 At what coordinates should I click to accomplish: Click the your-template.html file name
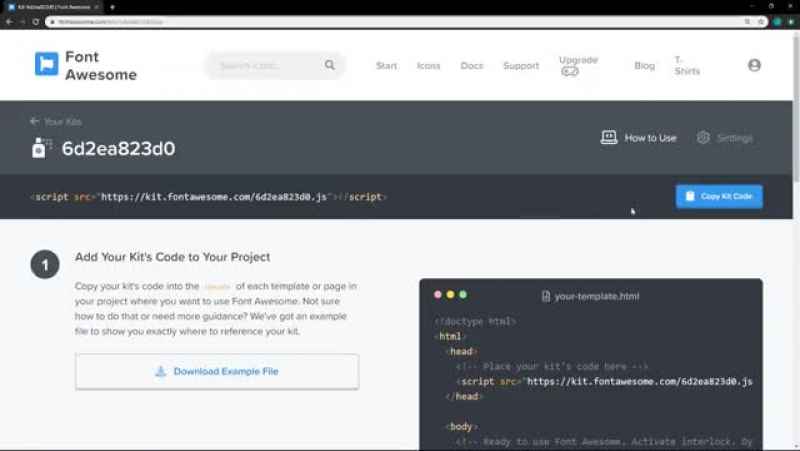pyautogui.click(x=596, y=296)
